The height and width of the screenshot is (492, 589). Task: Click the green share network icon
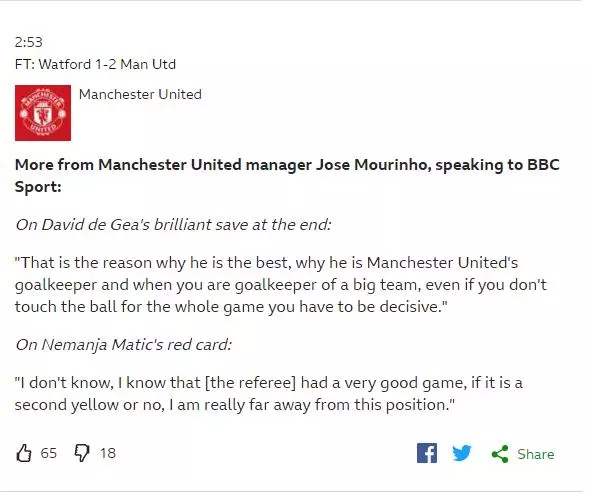500,454
